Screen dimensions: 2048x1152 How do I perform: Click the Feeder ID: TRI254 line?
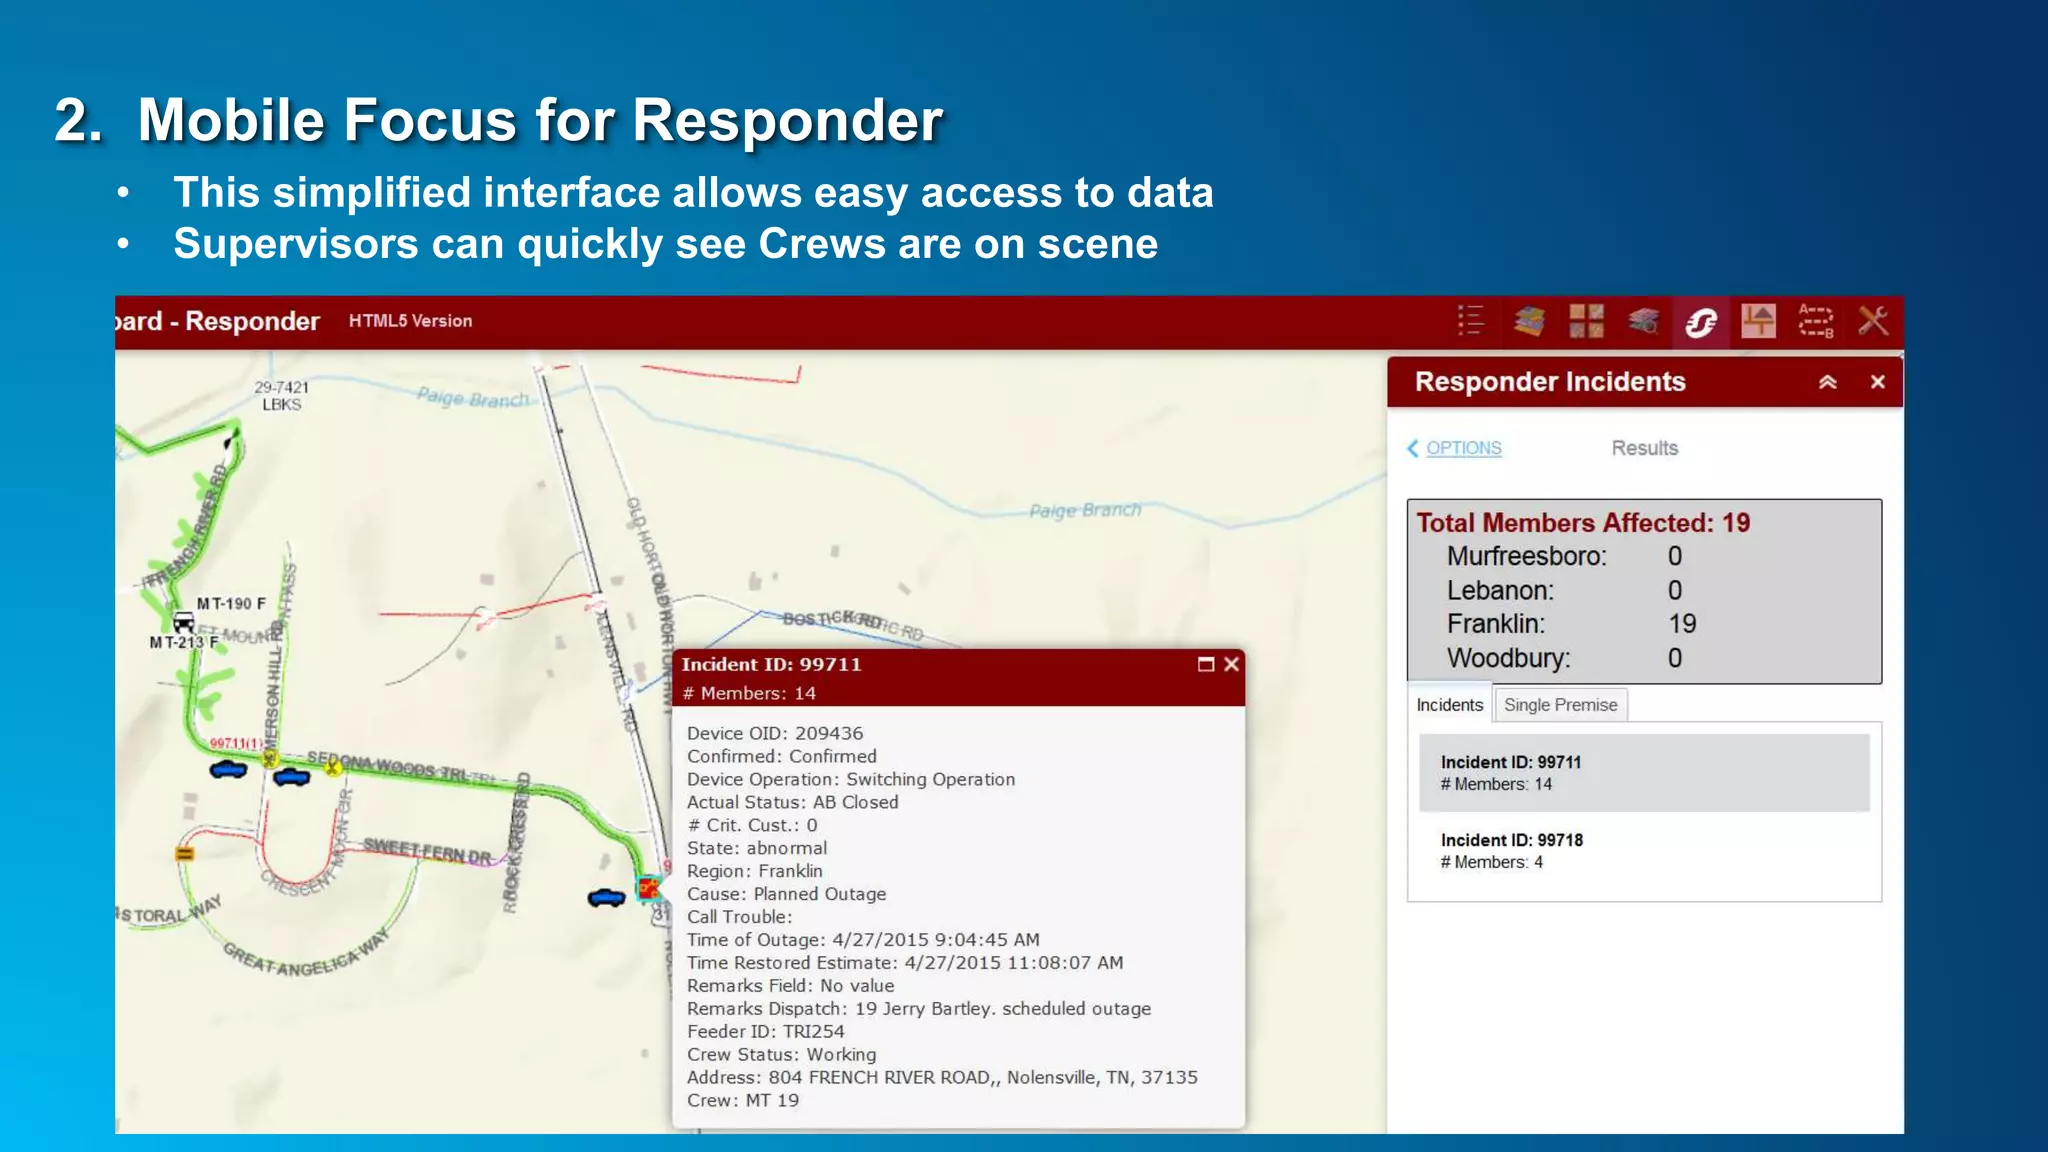coord(765,1031)
